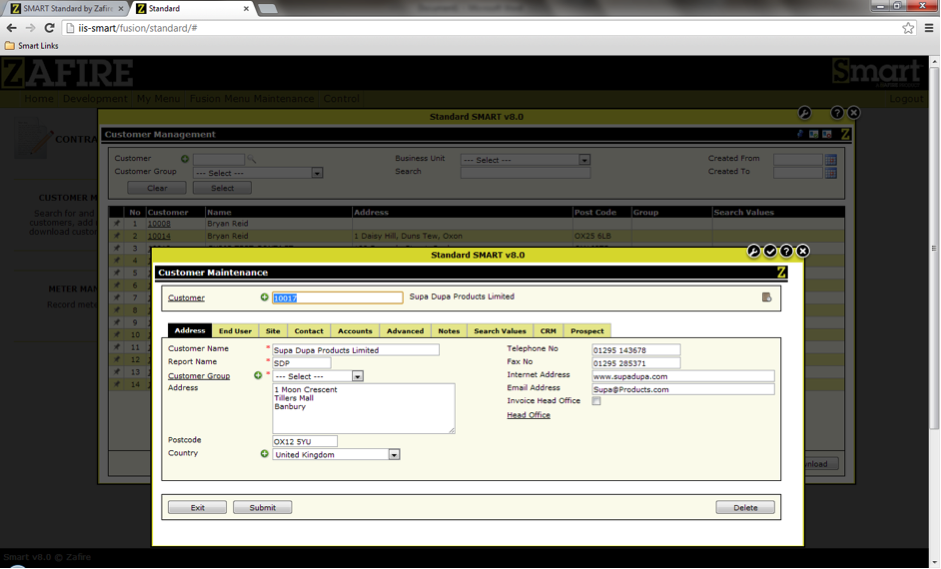The width and height of the screenshot is (941, 569).
Task: Toggle Invoice Head Office checkbox
Action: click(x=596, y=401)
